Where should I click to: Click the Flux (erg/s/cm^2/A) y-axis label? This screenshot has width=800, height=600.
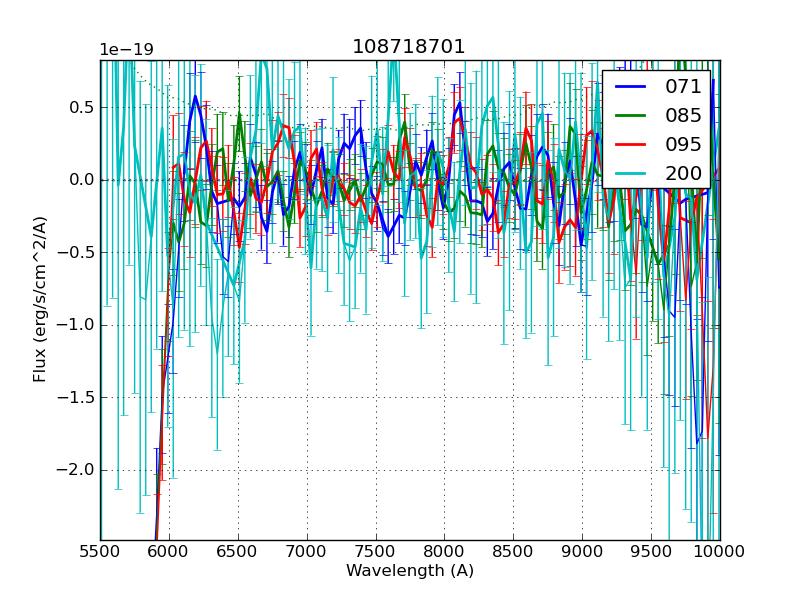click(40, 299)
